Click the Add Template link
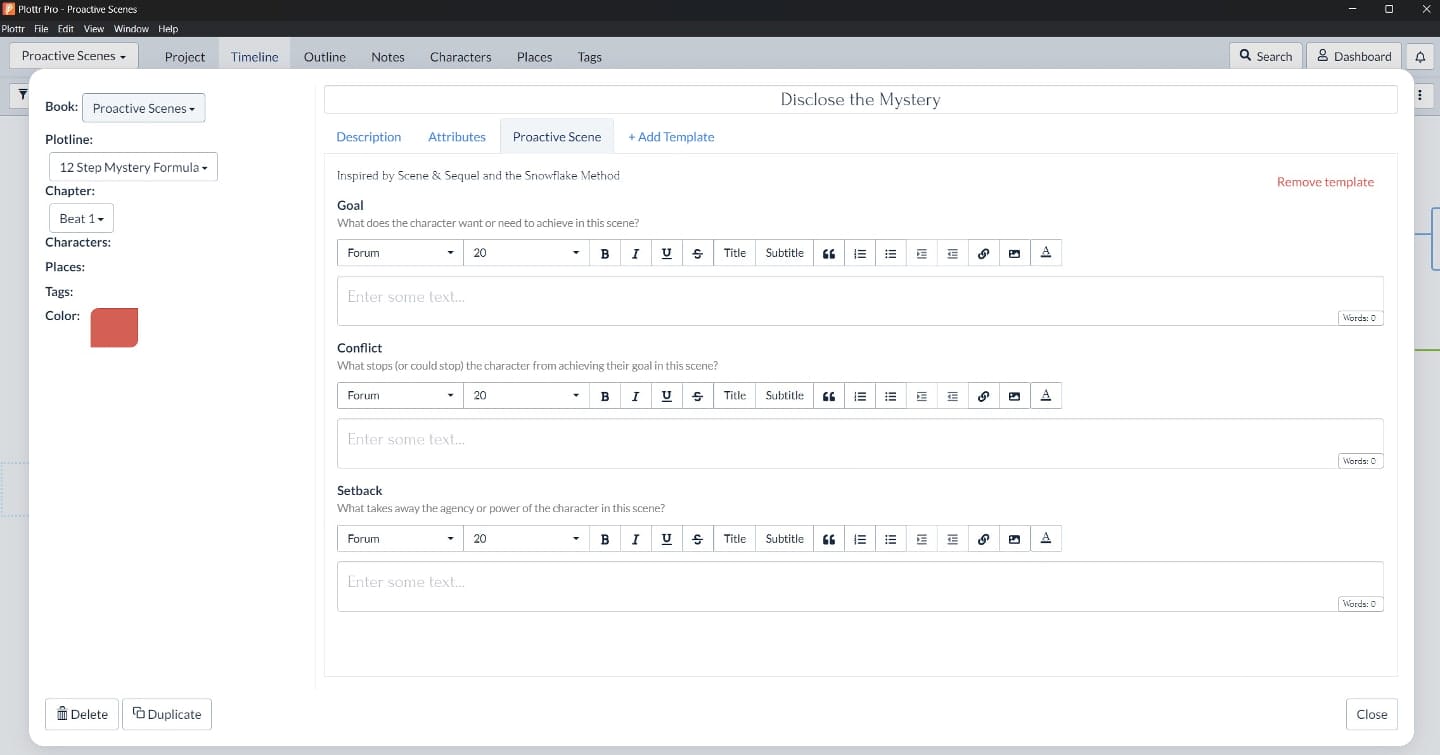 coord(671,137)
